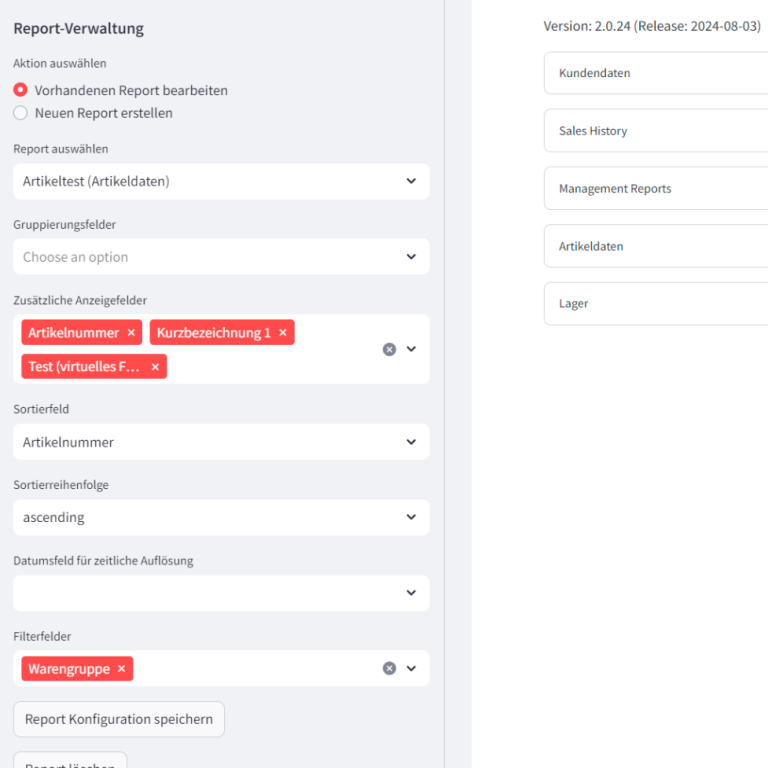Open the Sortierreihenfolge ascending dropdown
Viewport: 768px width, 768px height.
(221, 517)
